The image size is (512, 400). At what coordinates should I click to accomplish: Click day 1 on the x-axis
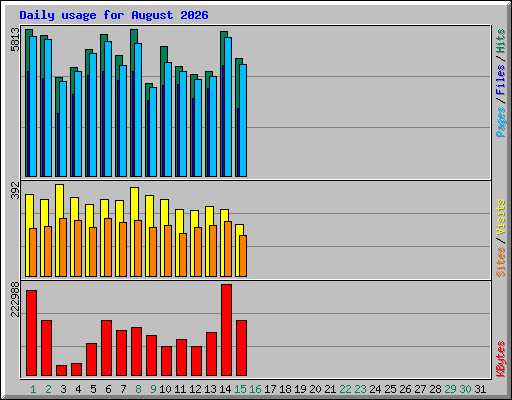pos(33,389)
